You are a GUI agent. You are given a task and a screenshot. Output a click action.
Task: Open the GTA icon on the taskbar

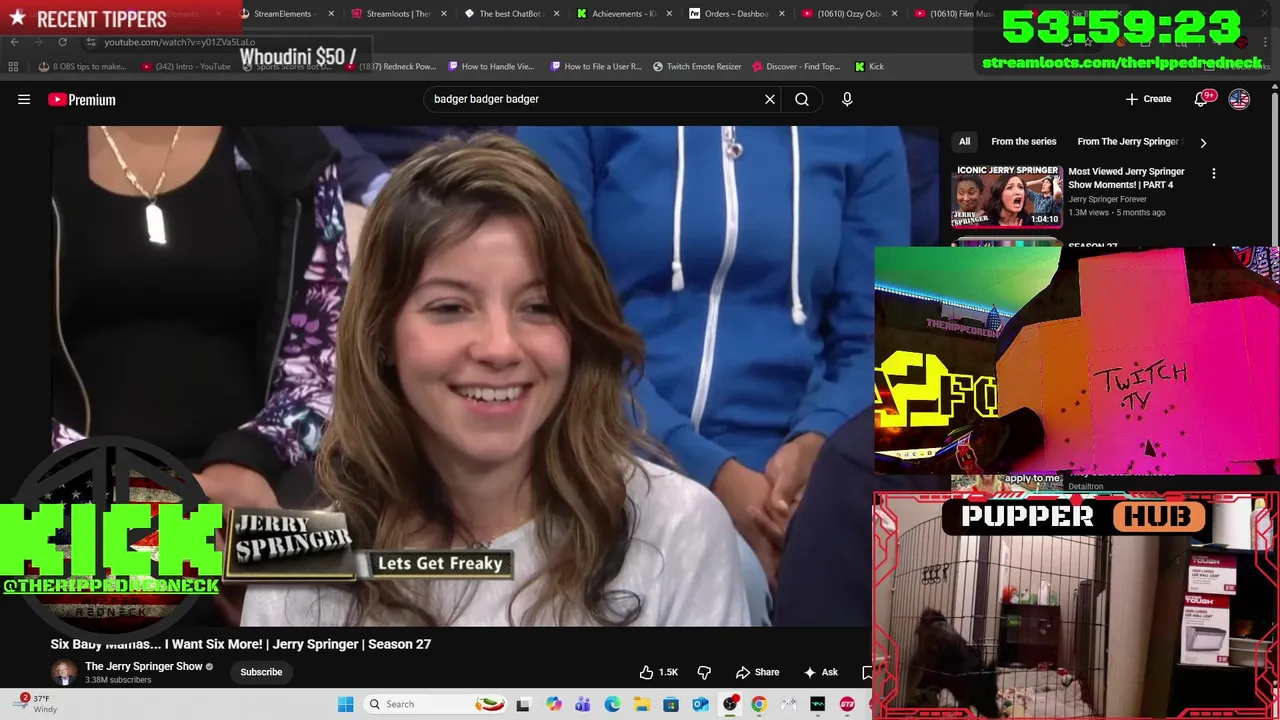[x=847, y=704]
